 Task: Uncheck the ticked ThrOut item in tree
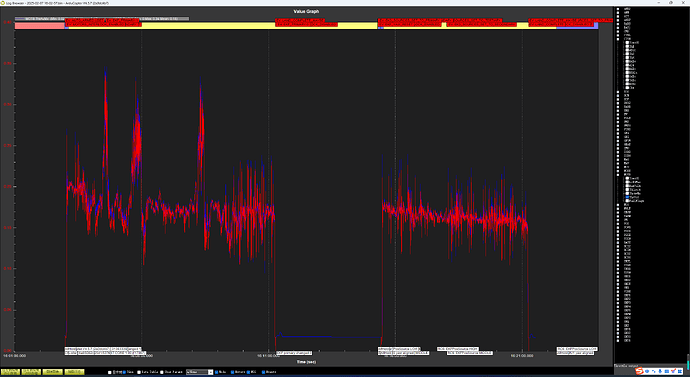[627, 197]
